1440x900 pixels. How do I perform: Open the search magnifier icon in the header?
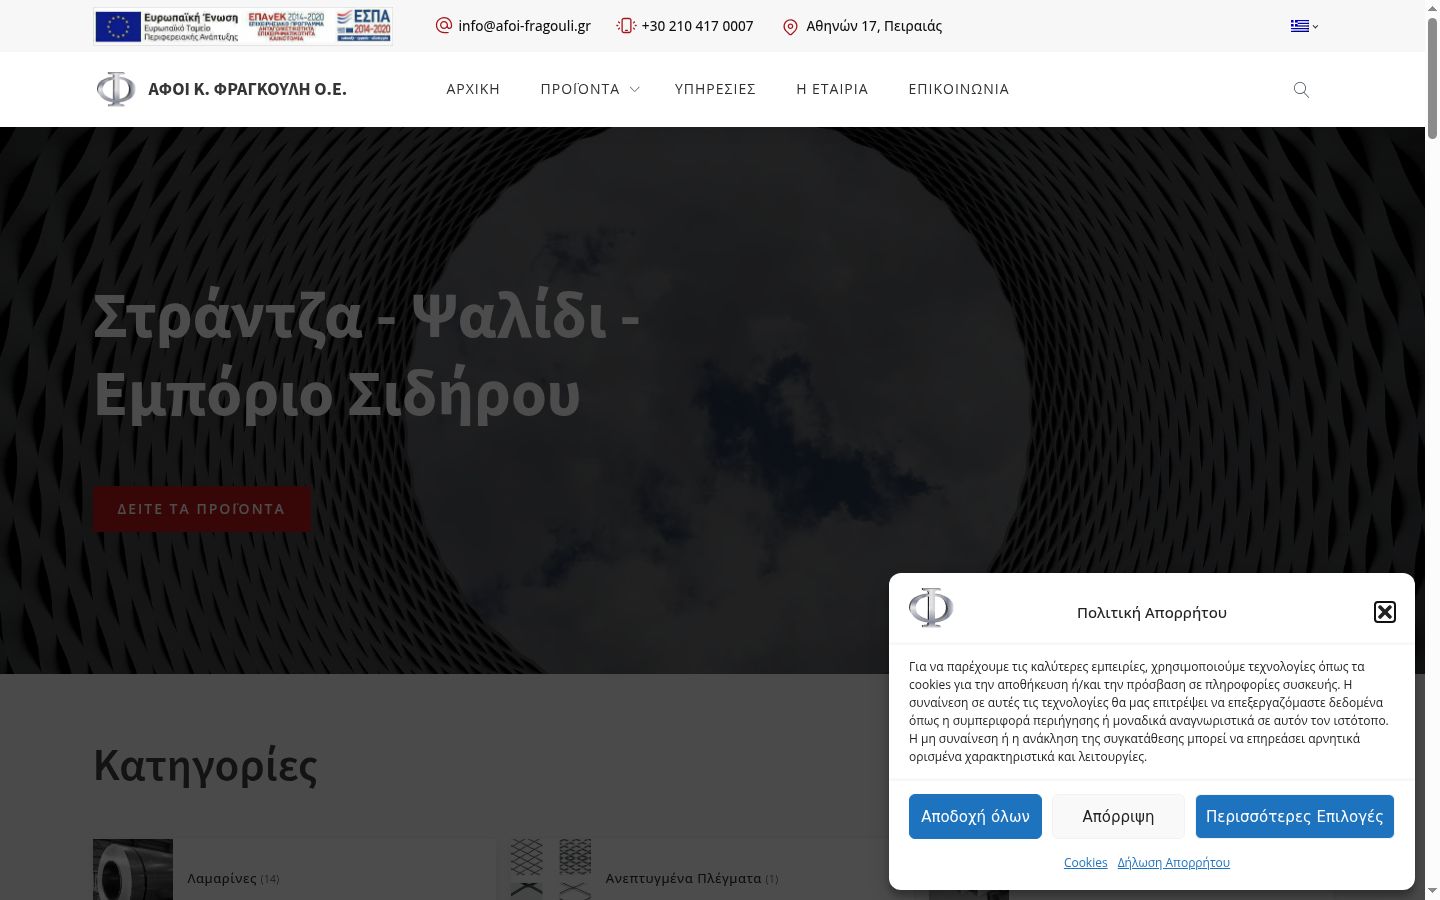[1301, 89]
